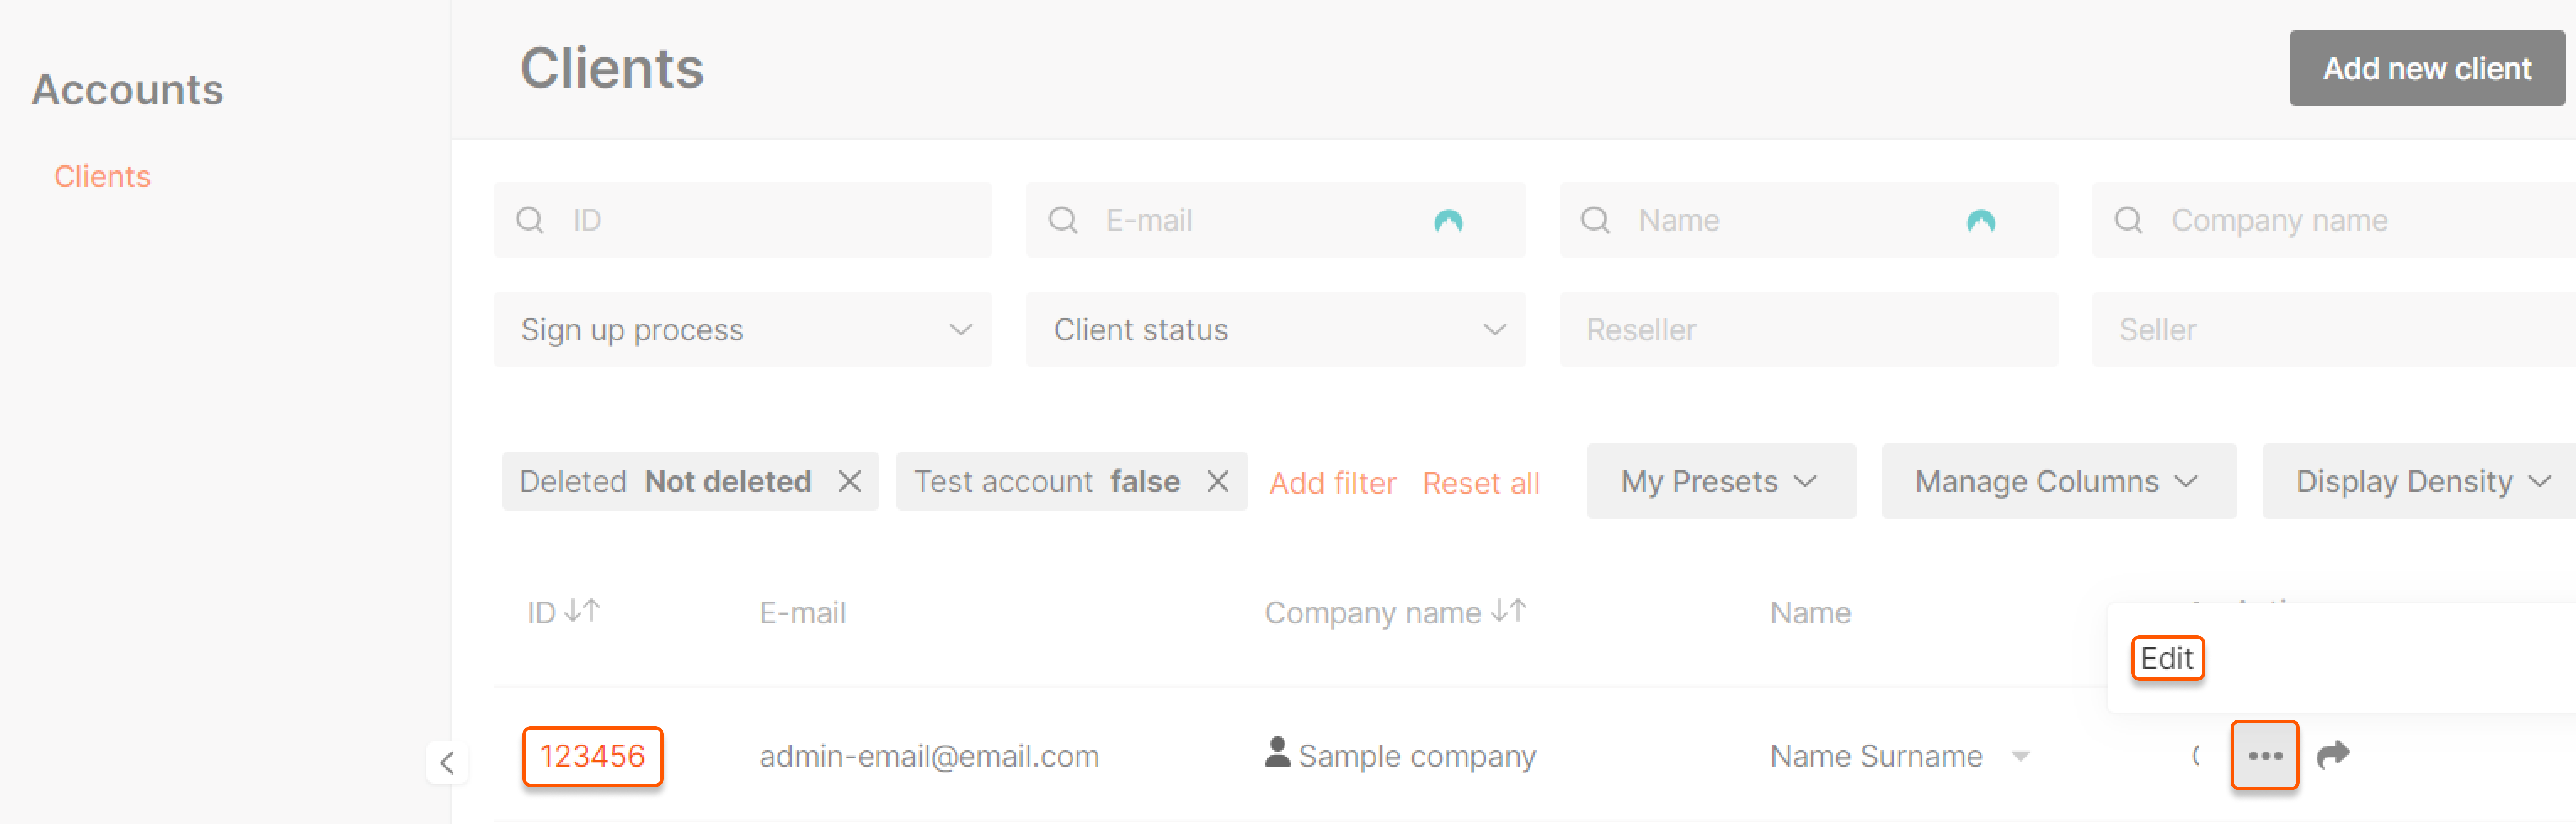
Task: Sort by ID using the sort arrows
Action: 582,611
